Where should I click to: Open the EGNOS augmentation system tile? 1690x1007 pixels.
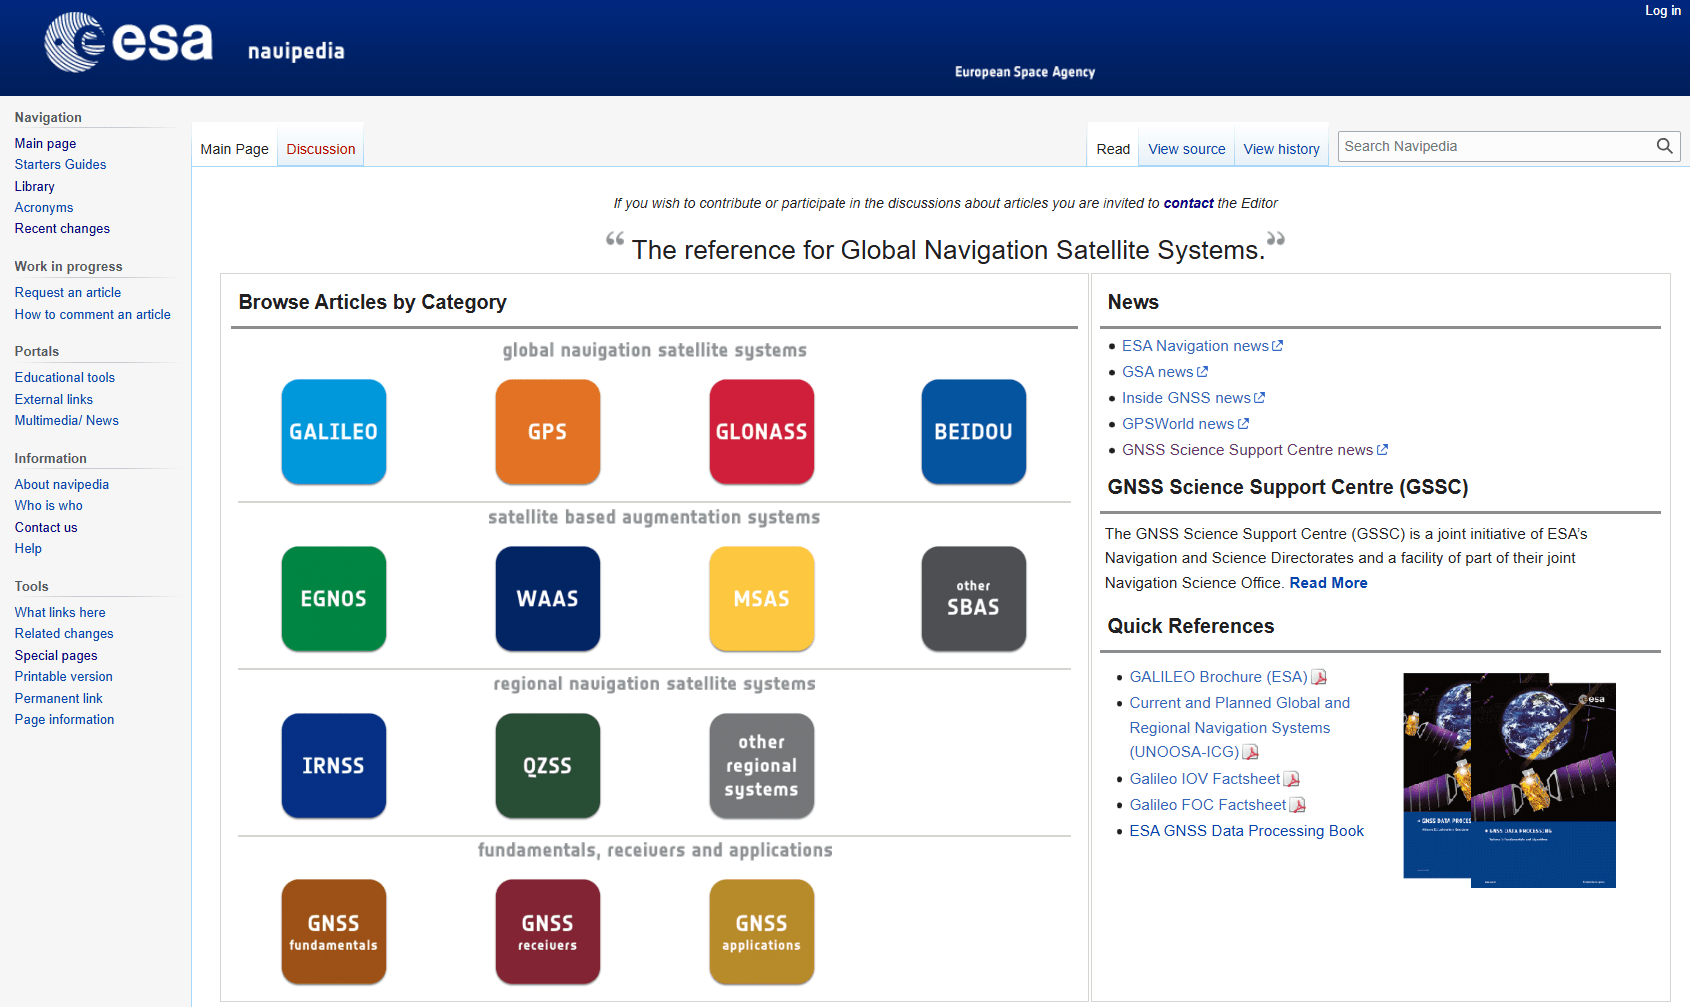coord(333,598)
